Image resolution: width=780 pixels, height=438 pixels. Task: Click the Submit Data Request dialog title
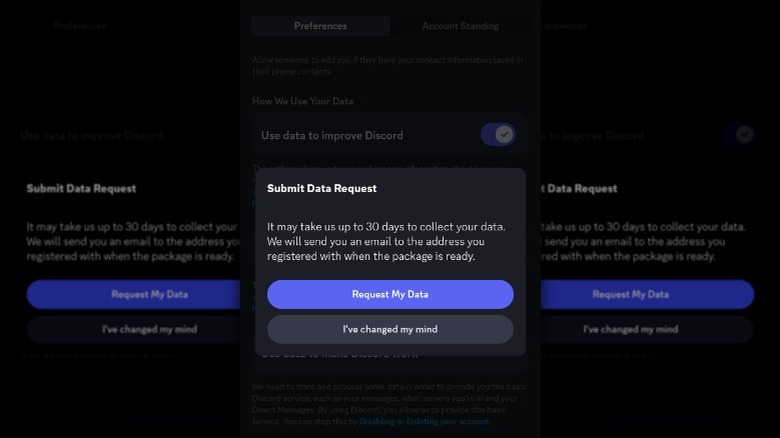[322, 188]
